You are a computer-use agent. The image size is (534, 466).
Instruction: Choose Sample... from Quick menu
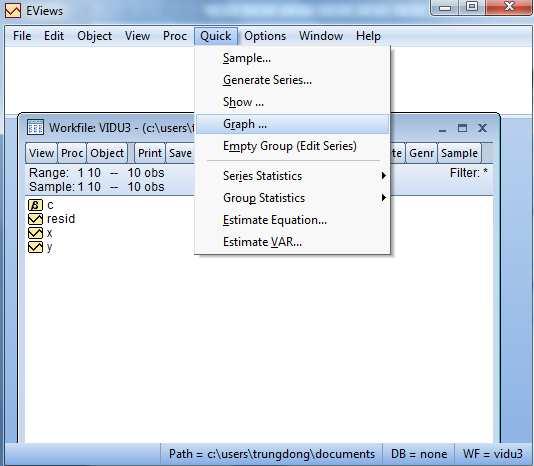point(292,58)
